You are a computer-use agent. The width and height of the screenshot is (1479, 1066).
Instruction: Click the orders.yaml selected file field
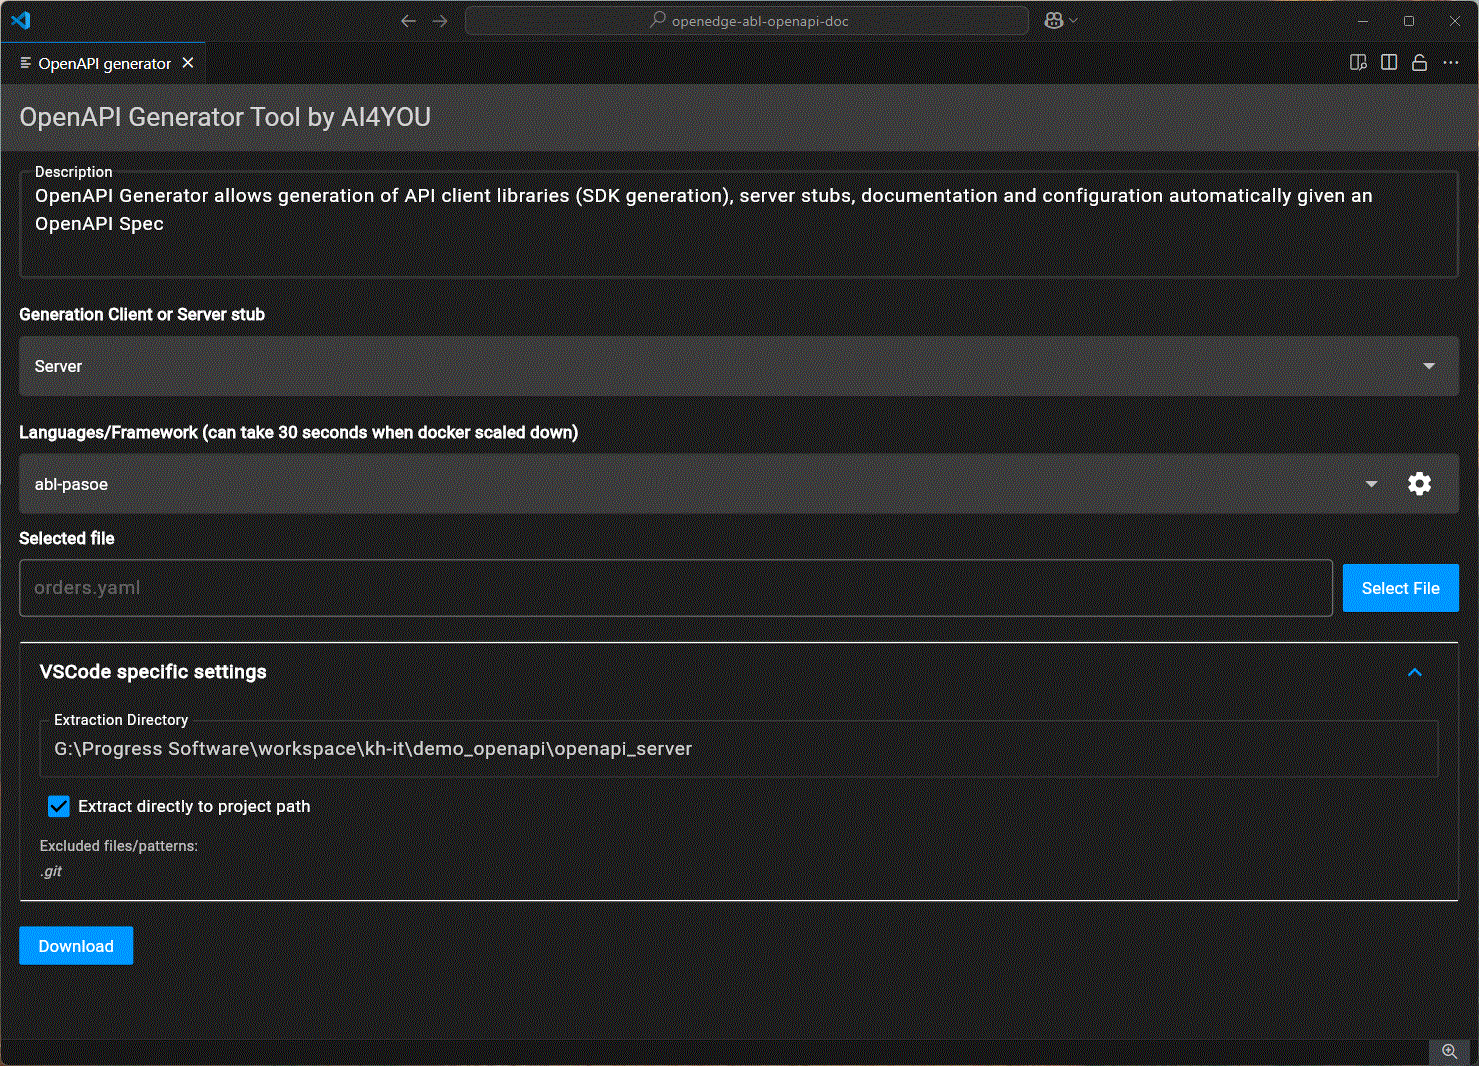[x=676, y=588]
